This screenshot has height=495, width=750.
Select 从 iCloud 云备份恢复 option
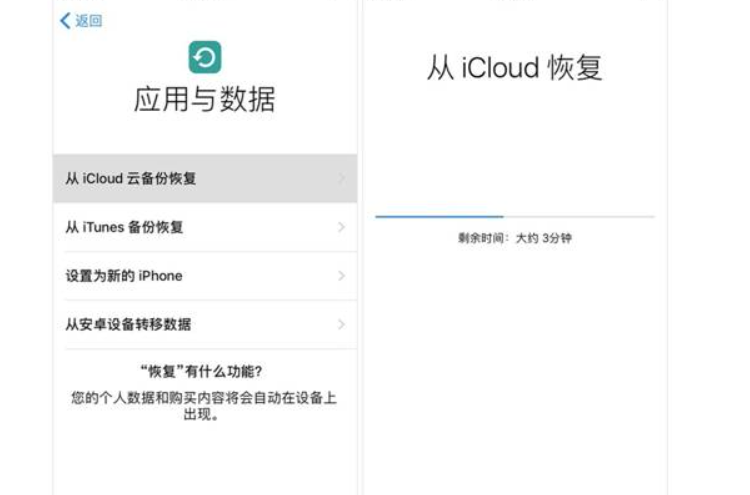pyautogui.click(x=130, y=179)
